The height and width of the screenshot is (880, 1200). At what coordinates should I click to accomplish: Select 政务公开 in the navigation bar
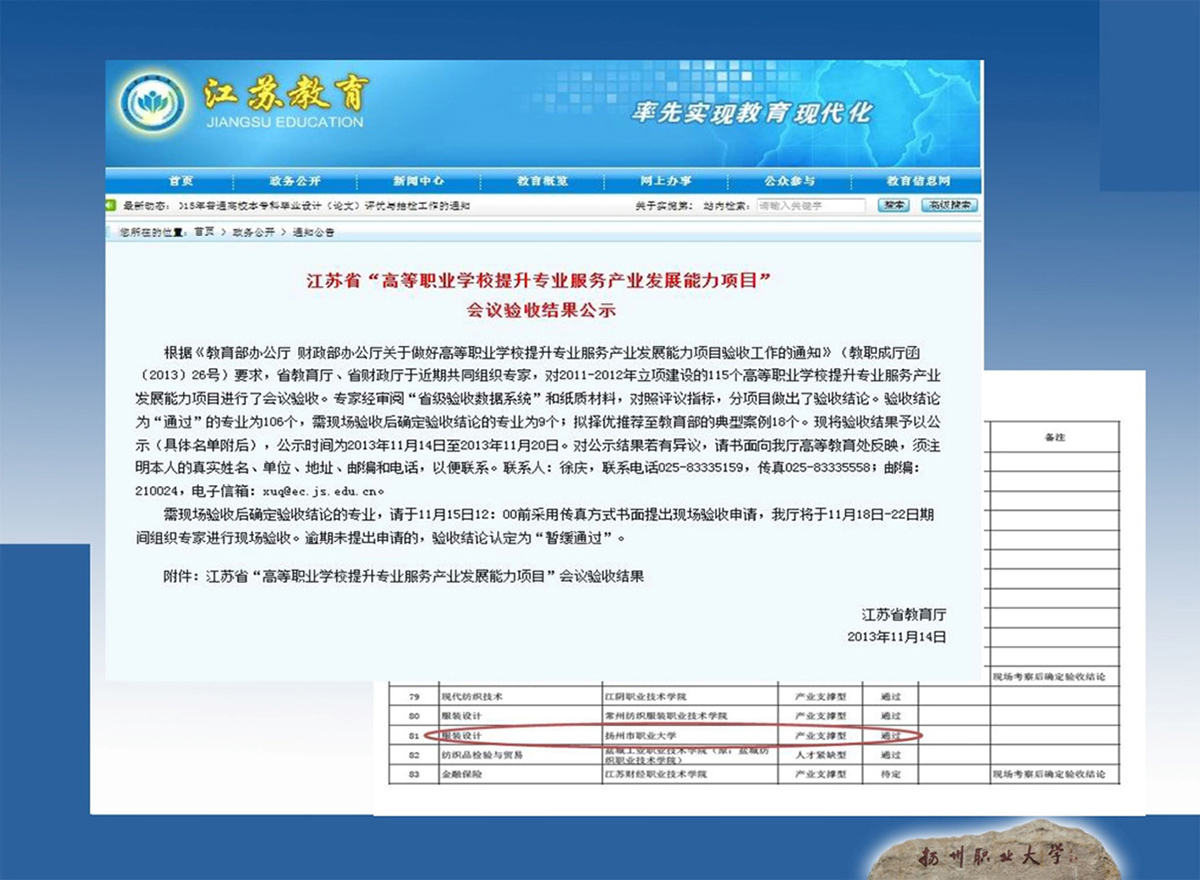pyautogui.click(x=295, y=181)
